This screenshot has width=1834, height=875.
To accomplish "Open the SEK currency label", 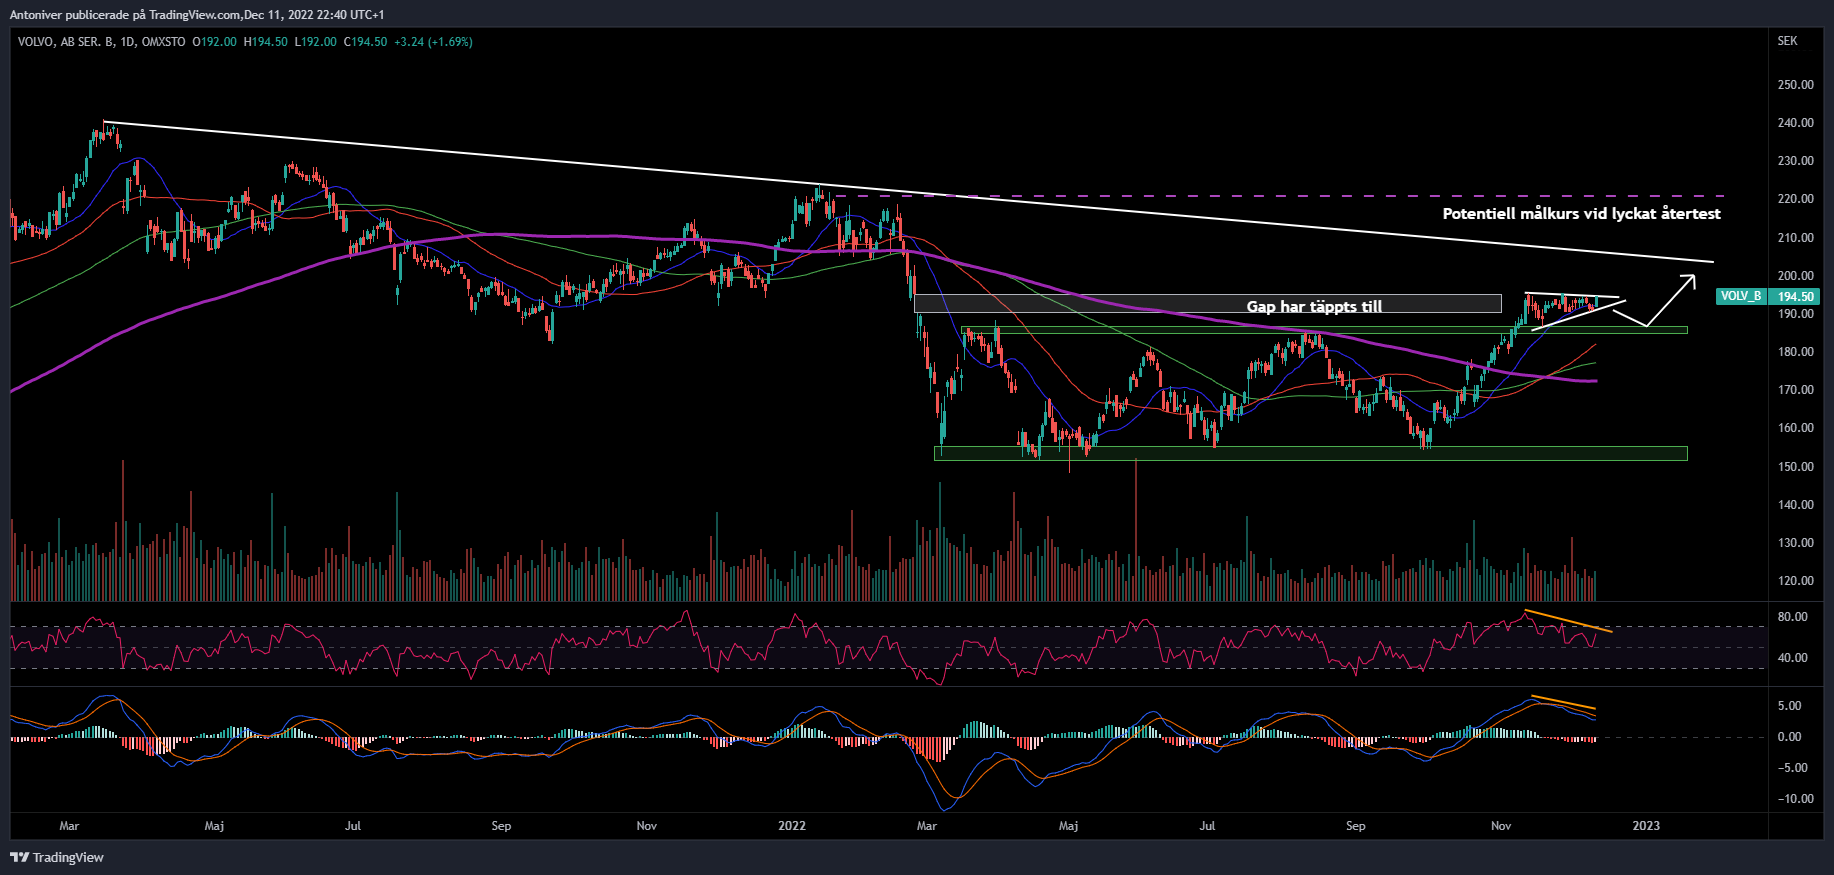I will [x=1787, y=41].
